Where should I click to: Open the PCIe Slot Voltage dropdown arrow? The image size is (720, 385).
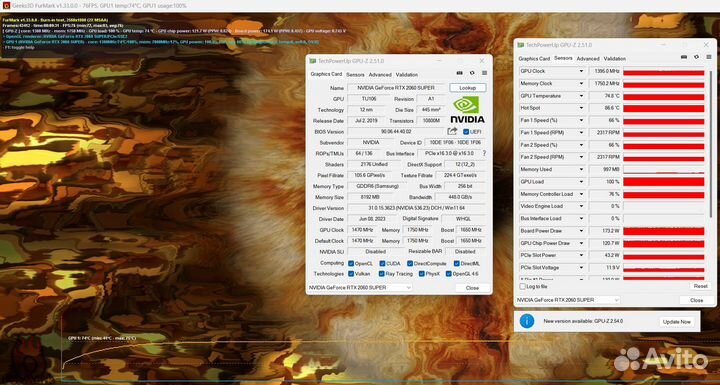click(581, 268)
